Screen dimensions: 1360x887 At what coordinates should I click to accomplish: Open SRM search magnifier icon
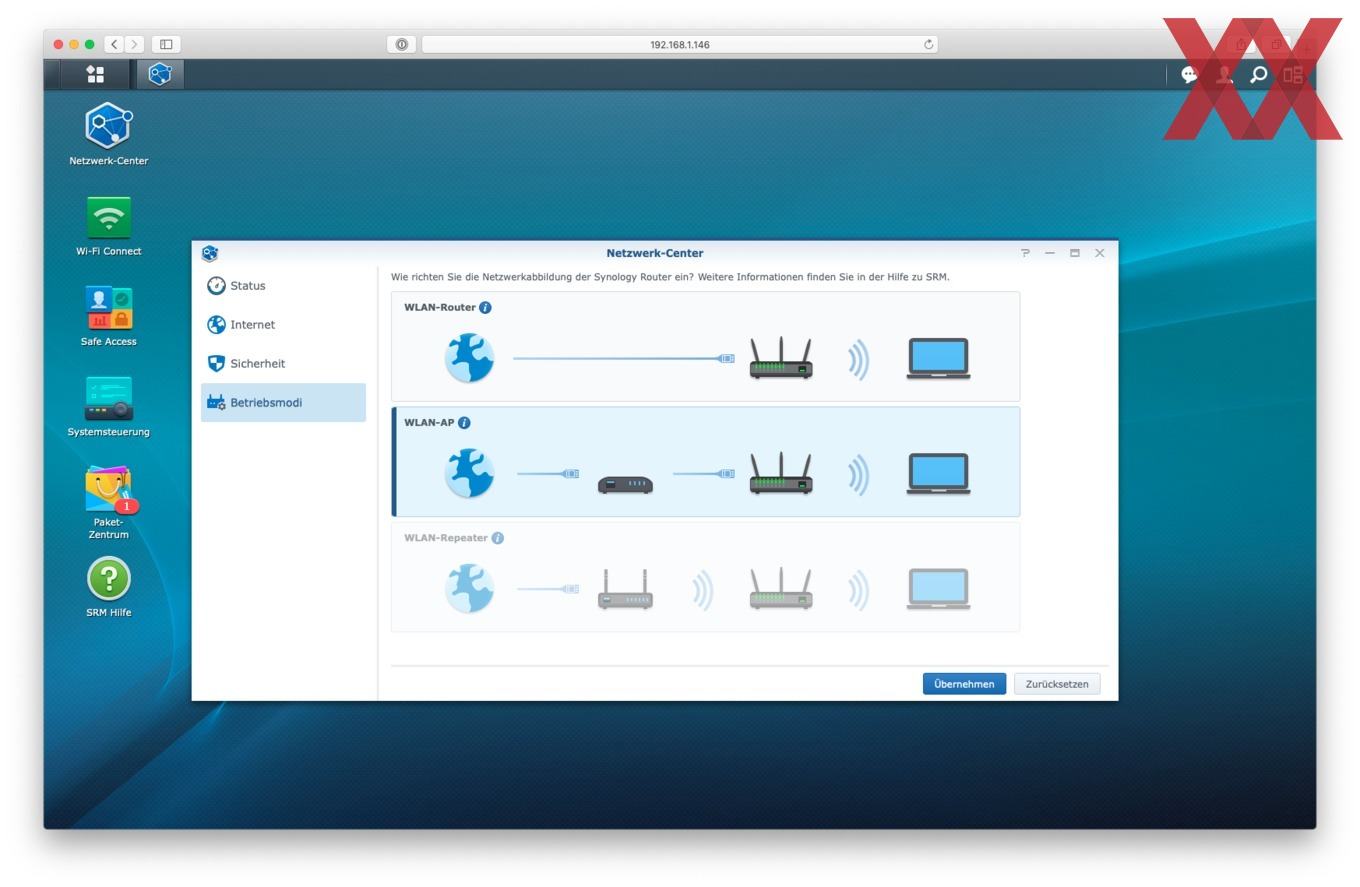(x=1259, y=75)
